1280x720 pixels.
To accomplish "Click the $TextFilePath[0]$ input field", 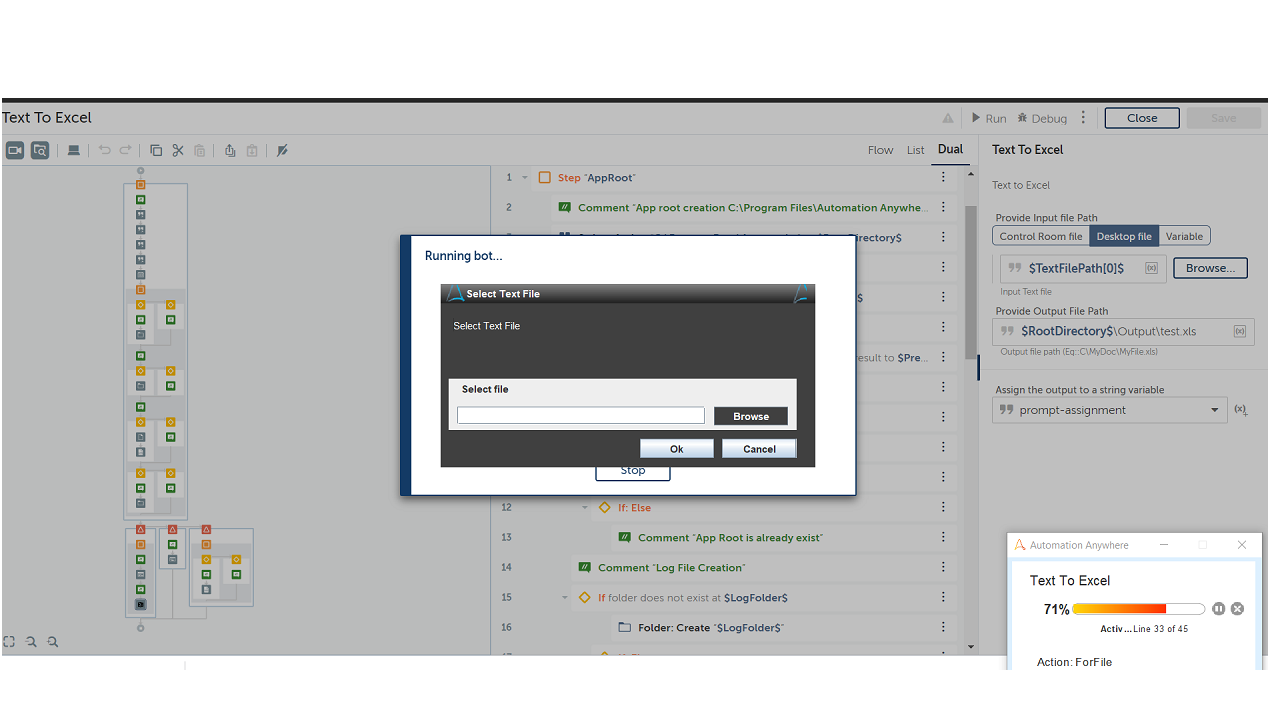I will click(1083, 268).
